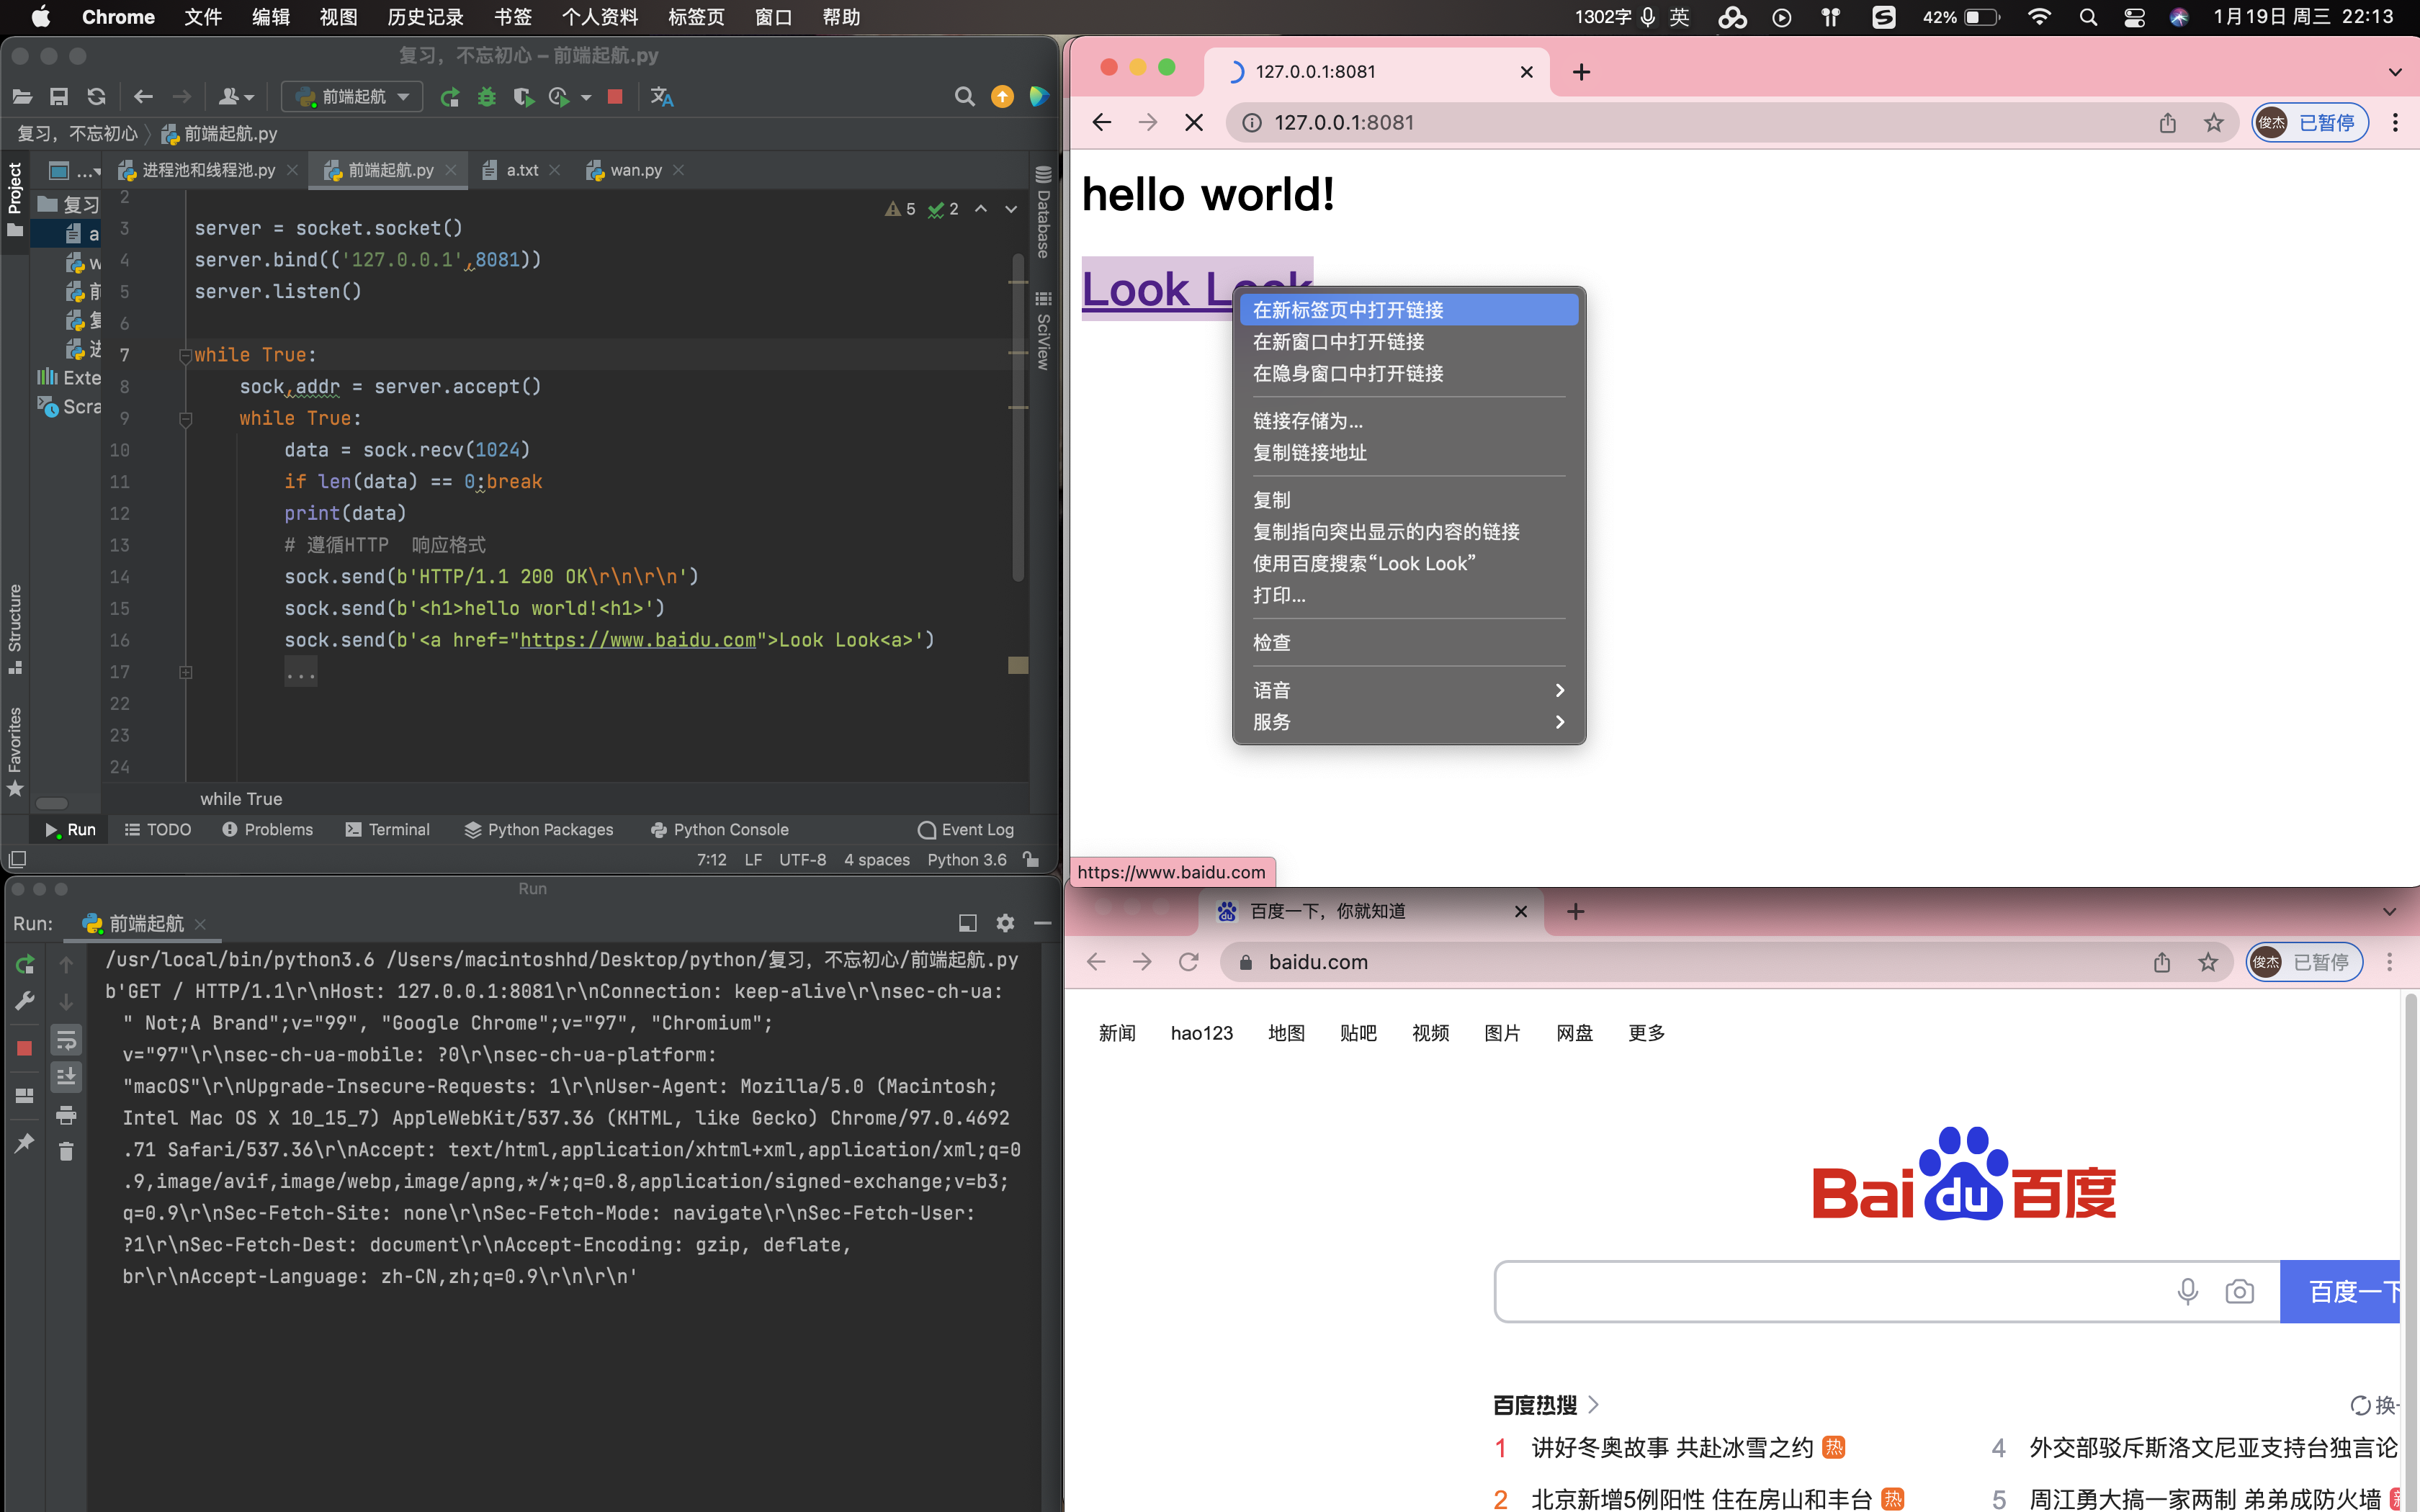
Task: Switch to the wan.py editor tab
Action: (635, 170)
